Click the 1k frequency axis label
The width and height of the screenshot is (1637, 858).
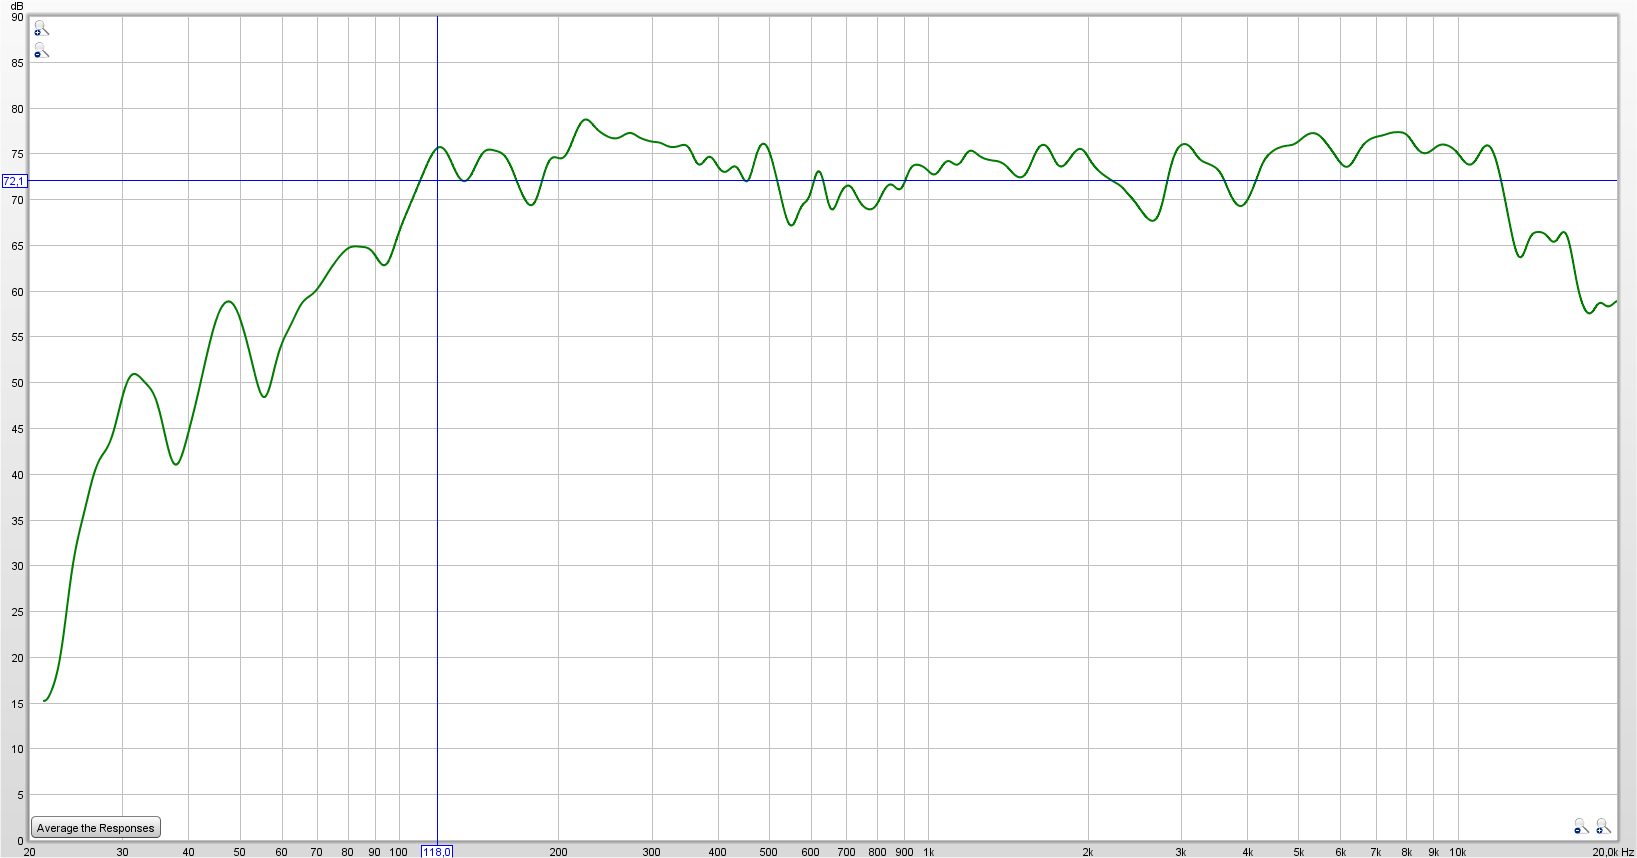pyautogui.click(x=928, y=852)
